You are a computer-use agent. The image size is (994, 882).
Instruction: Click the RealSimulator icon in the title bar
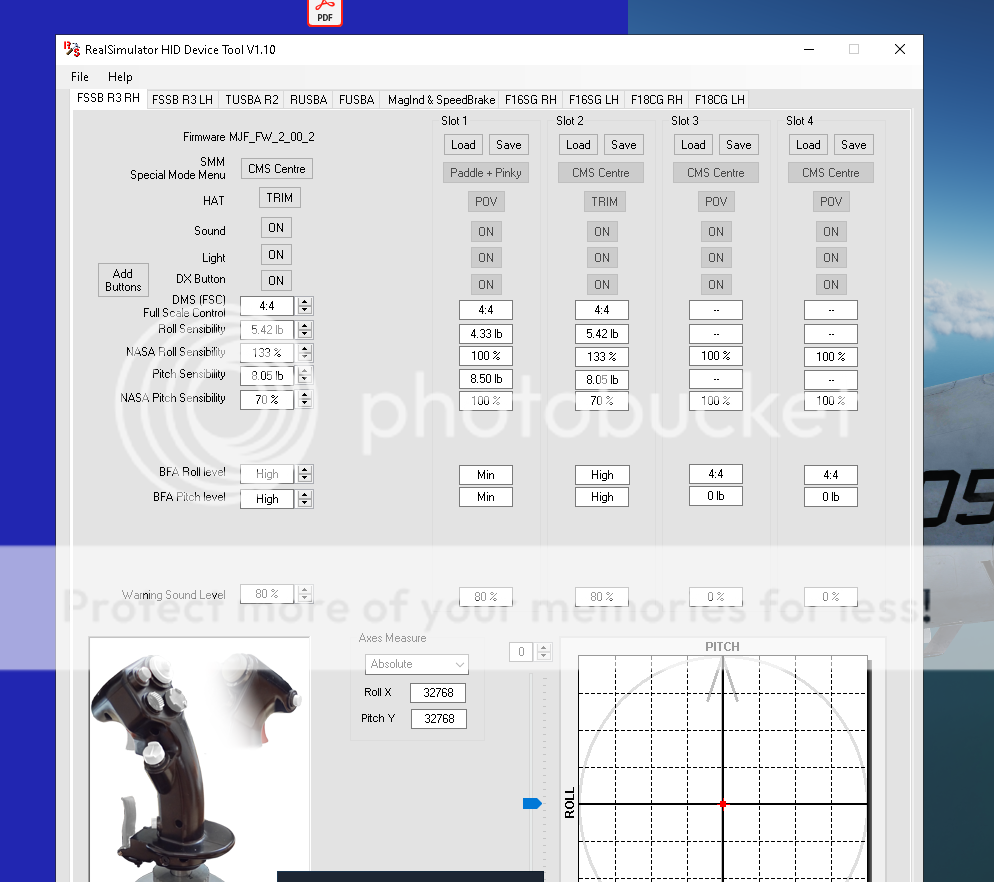(69, 49)
